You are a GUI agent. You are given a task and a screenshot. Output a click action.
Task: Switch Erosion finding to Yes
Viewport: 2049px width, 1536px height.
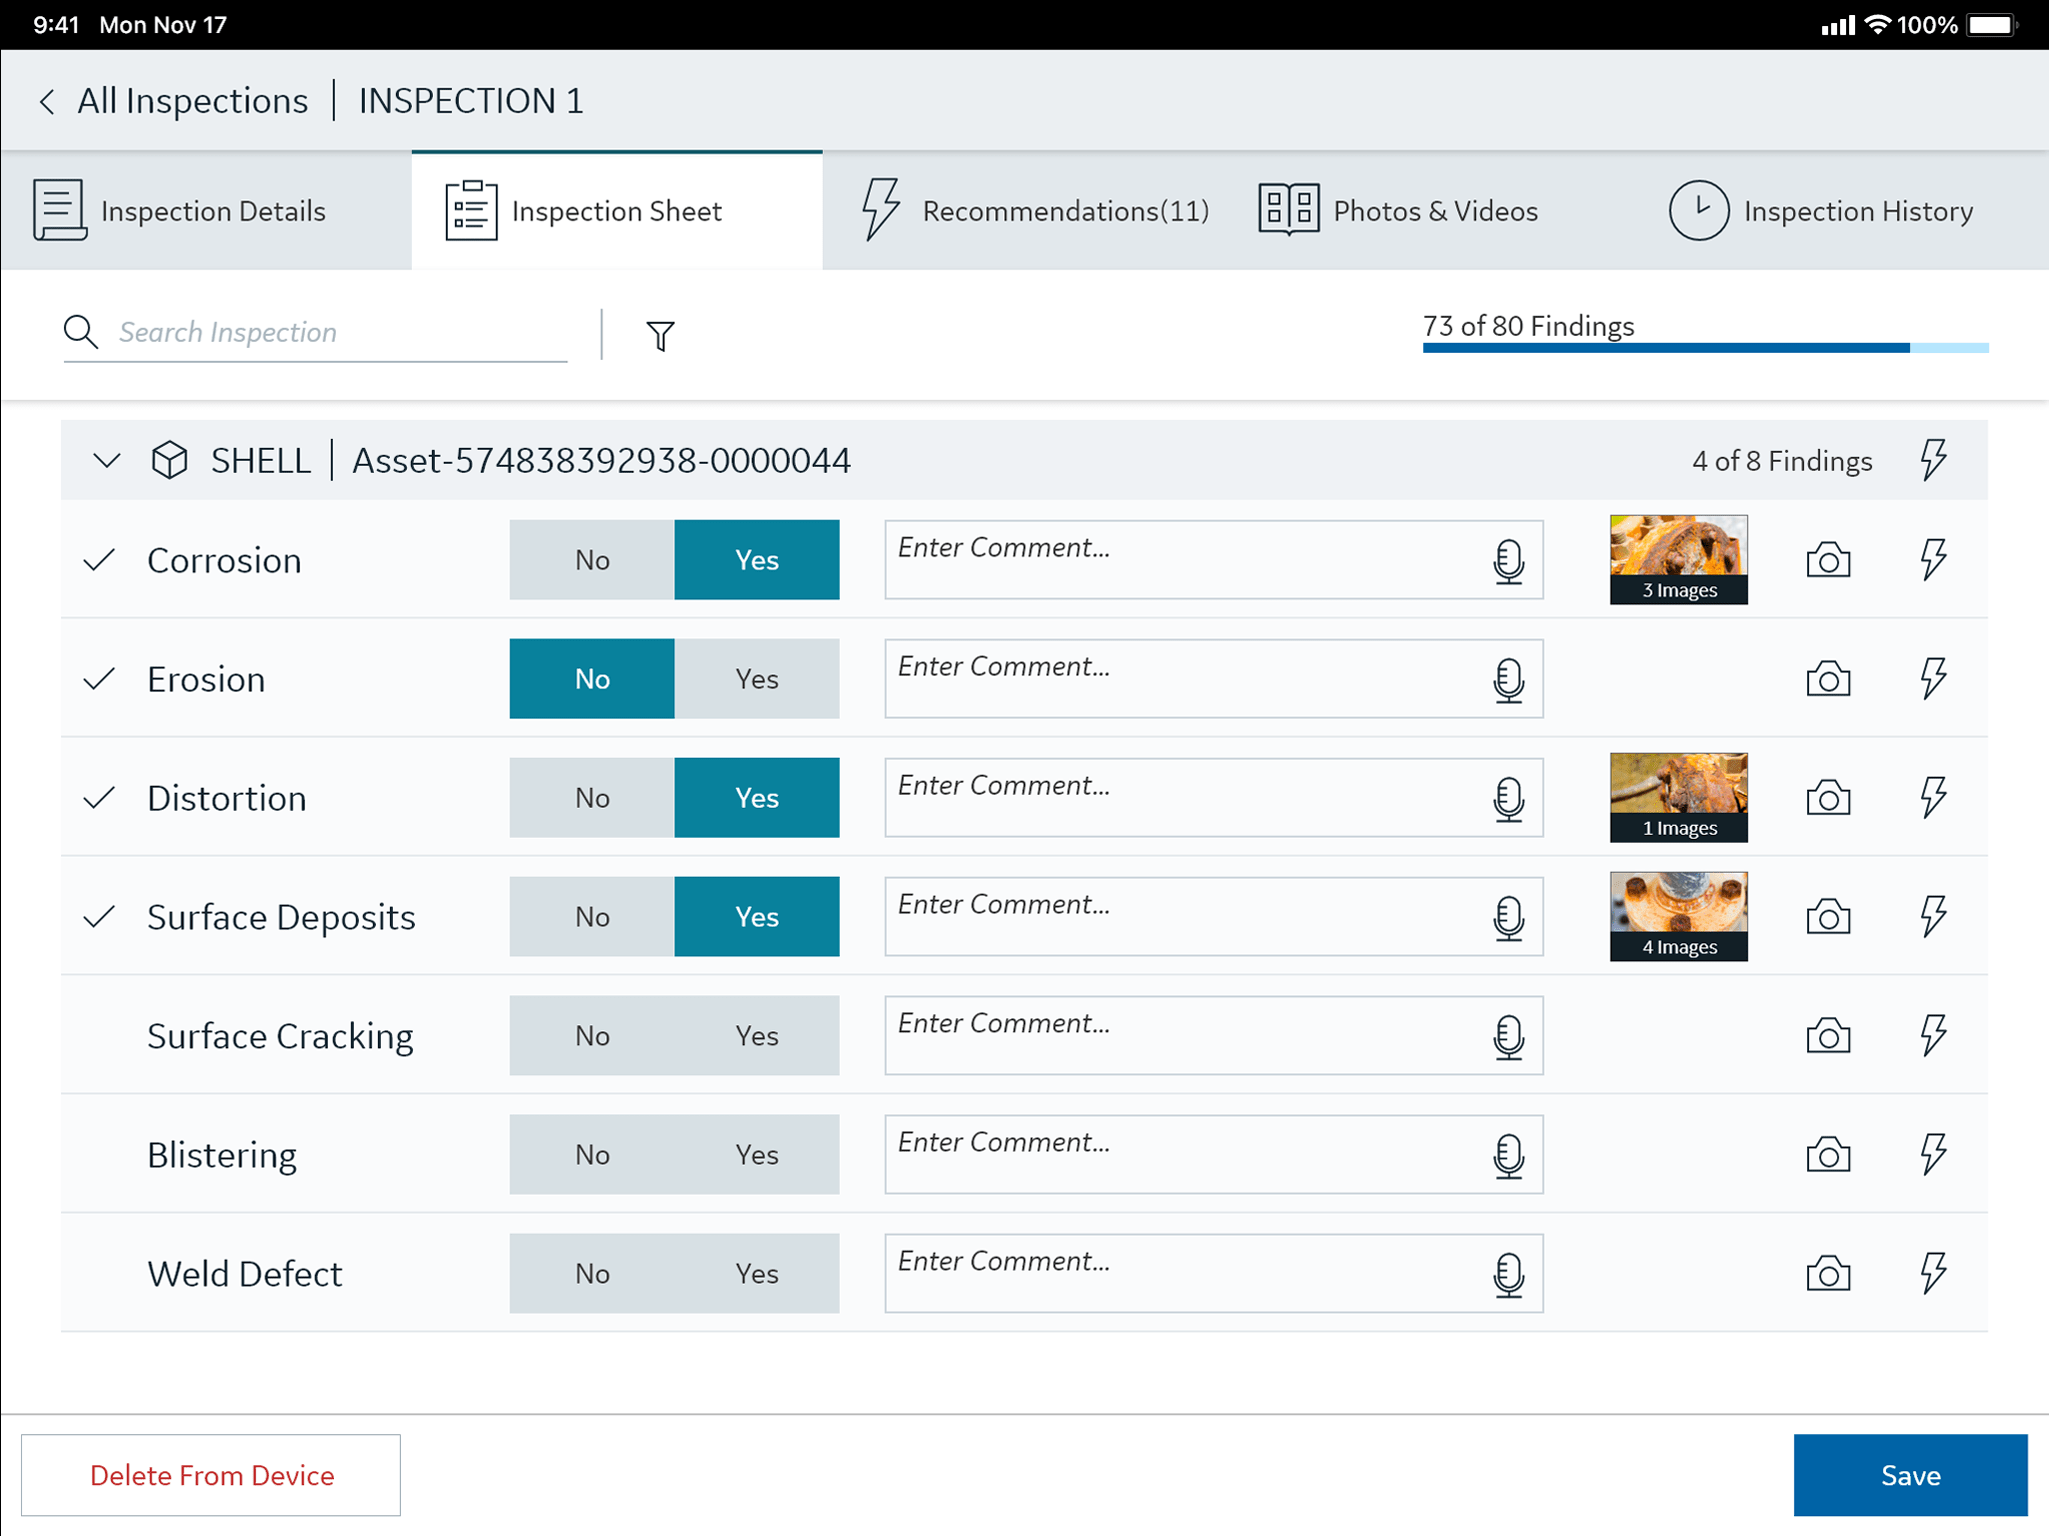click(x=757, y=679)
